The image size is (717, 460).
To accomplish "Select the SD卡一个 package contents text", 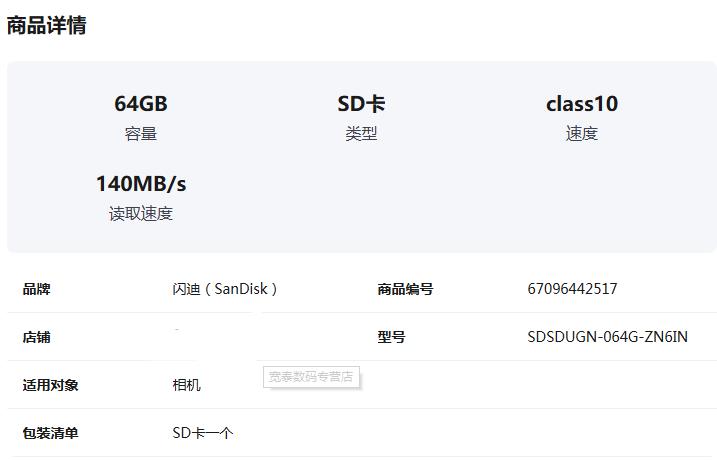I will [x=203, y=433].
